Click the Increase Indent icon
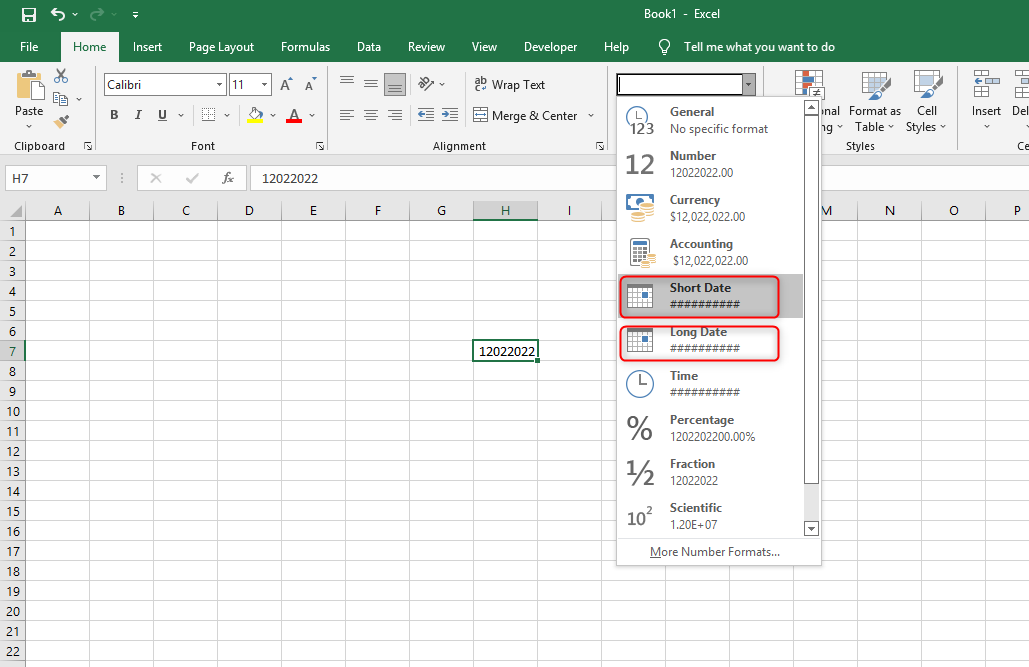This screenshot has height=667, width=1029. (450, 115)
